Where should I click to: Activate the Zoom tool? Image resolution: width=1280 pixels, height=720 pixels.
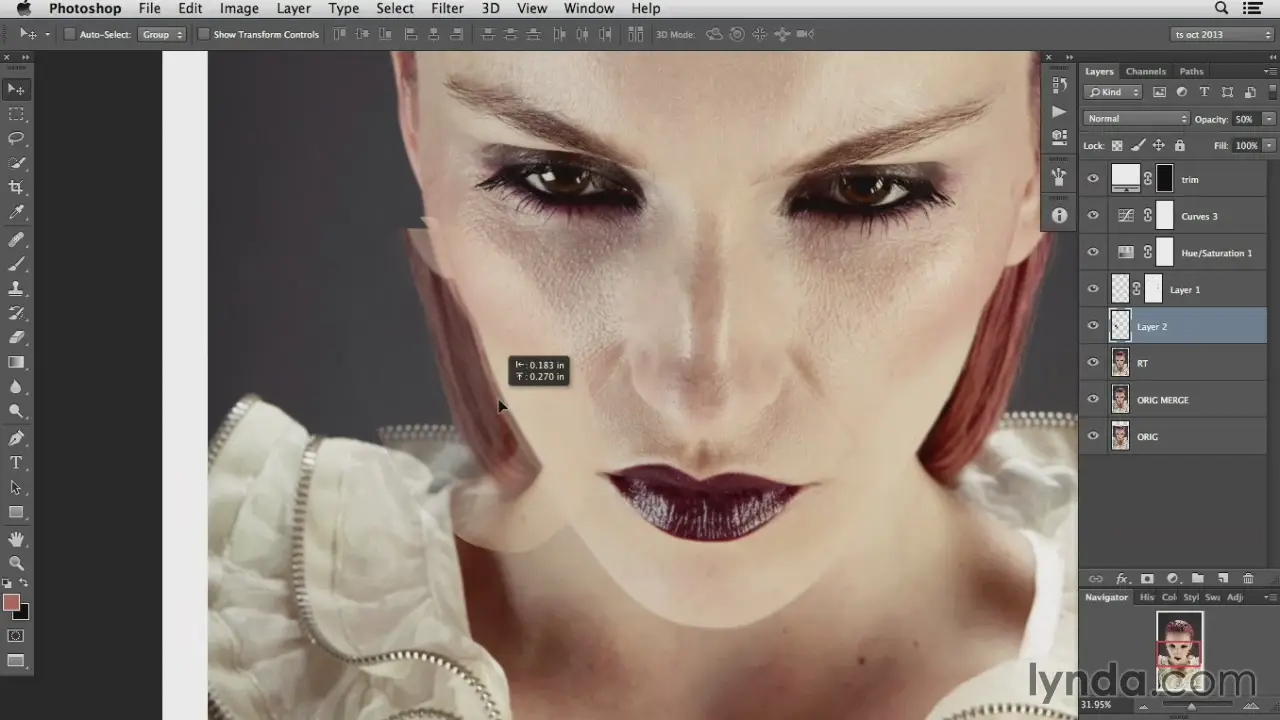click(x=16, y=563)
